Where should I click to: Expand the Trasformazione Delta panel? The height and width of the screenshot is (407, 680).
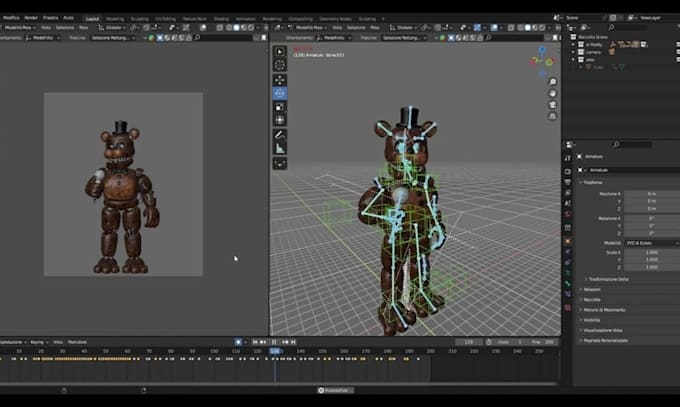608,279
